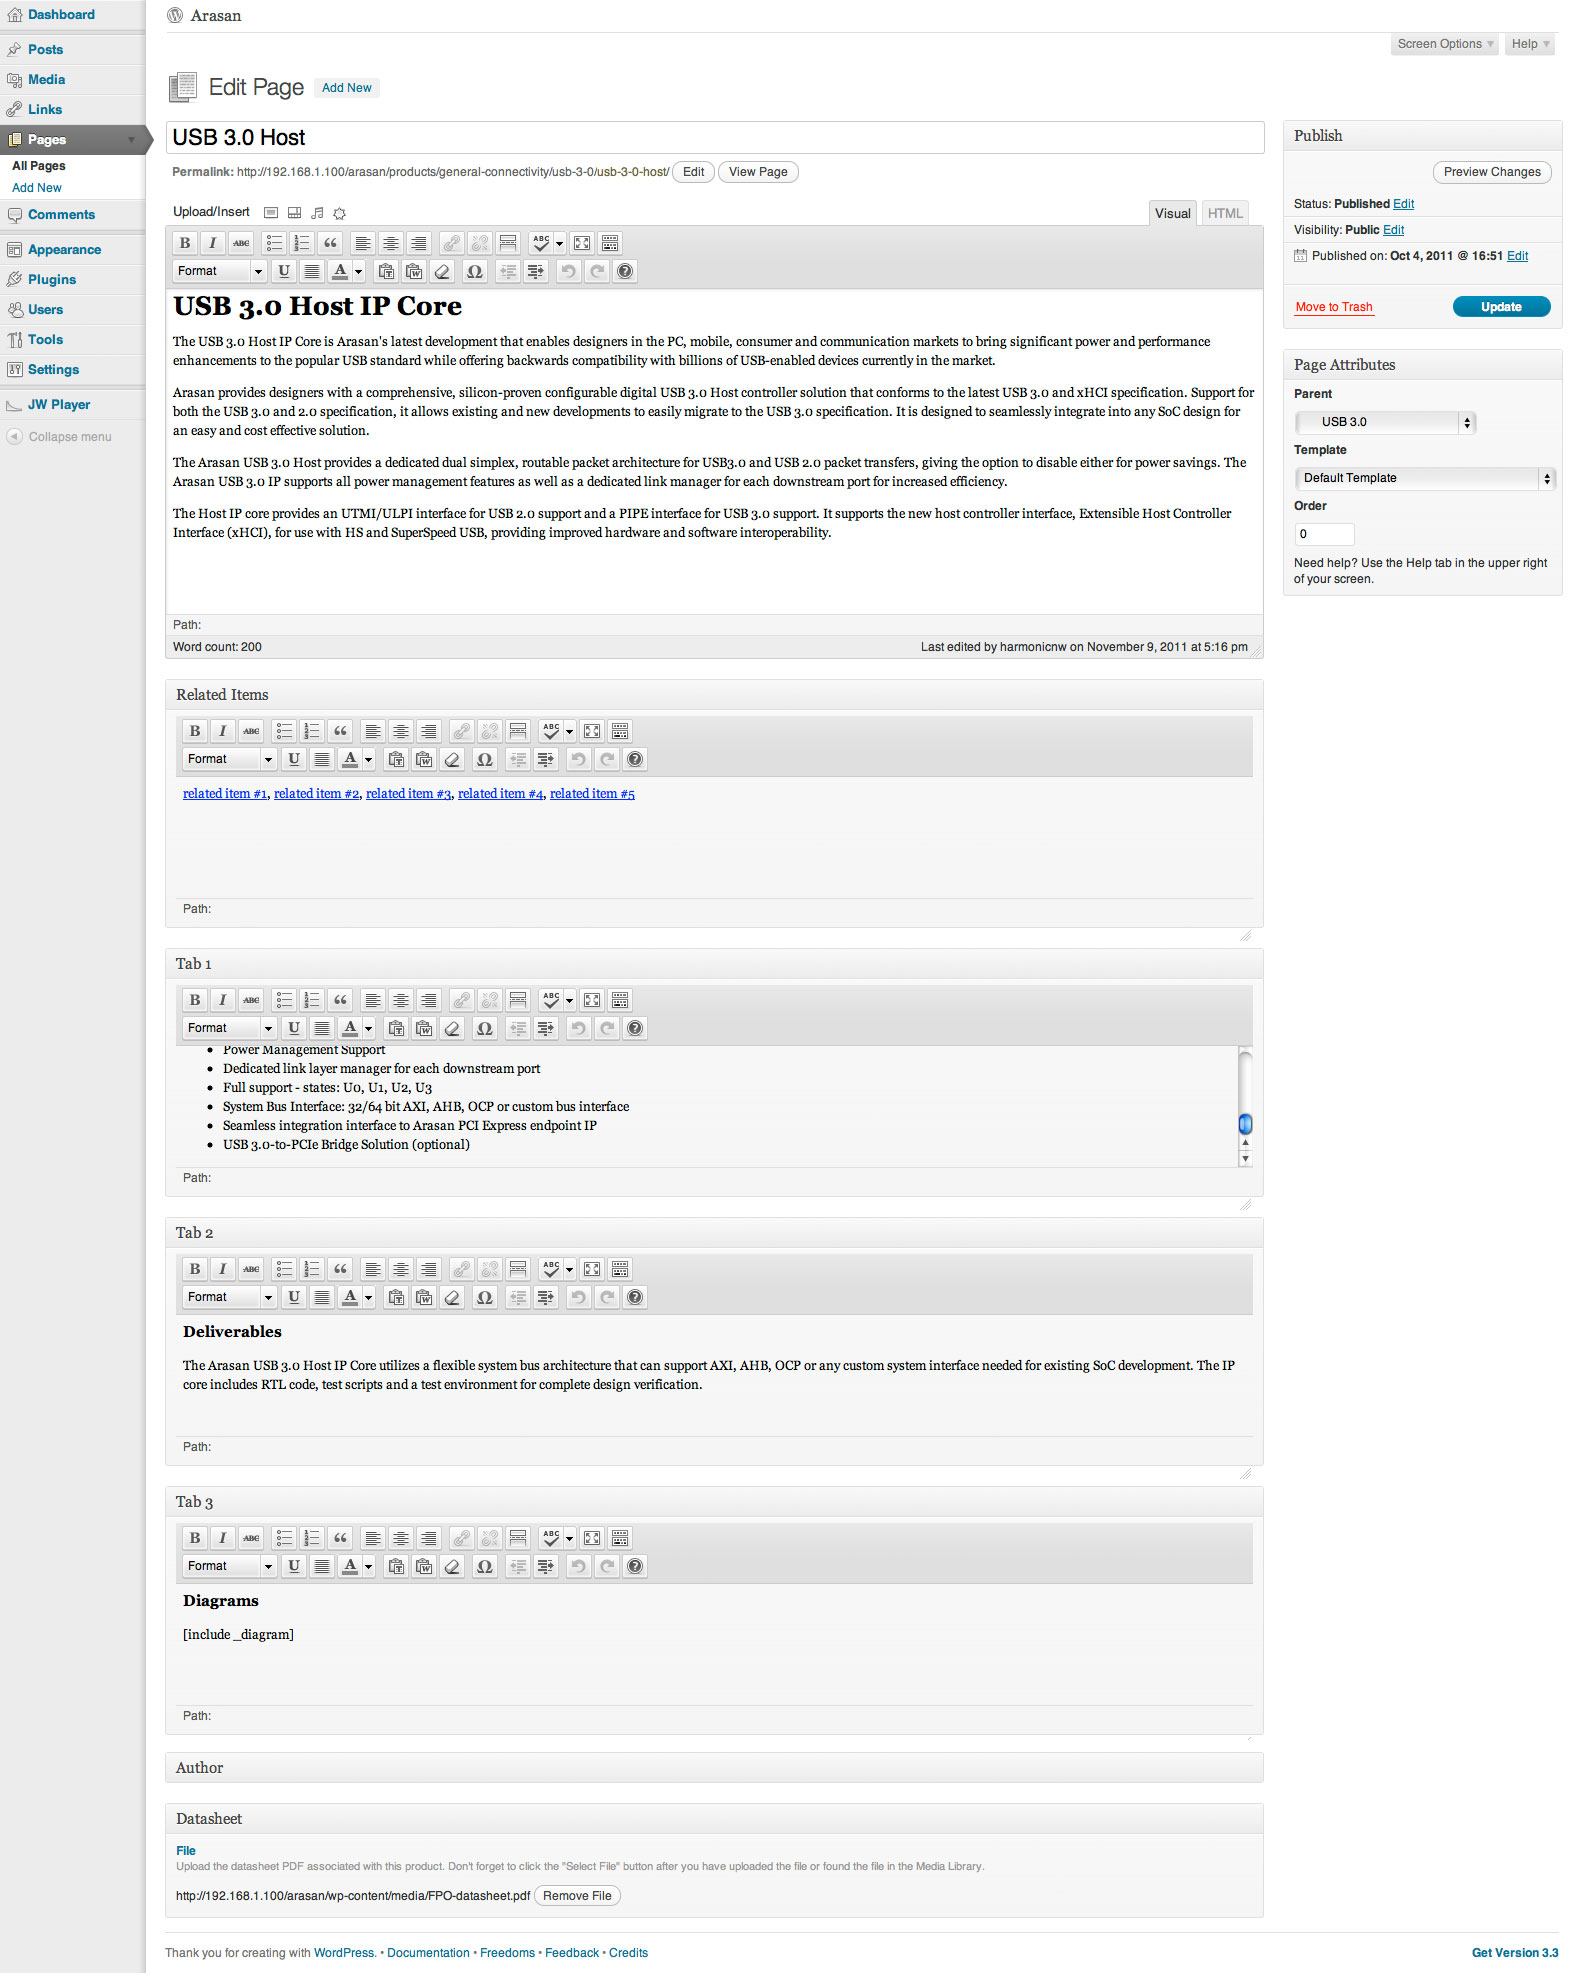1578x1973 pixels.
Task: Open editor help icon in Tab 3 toolbar
Action: (635, 1566)
